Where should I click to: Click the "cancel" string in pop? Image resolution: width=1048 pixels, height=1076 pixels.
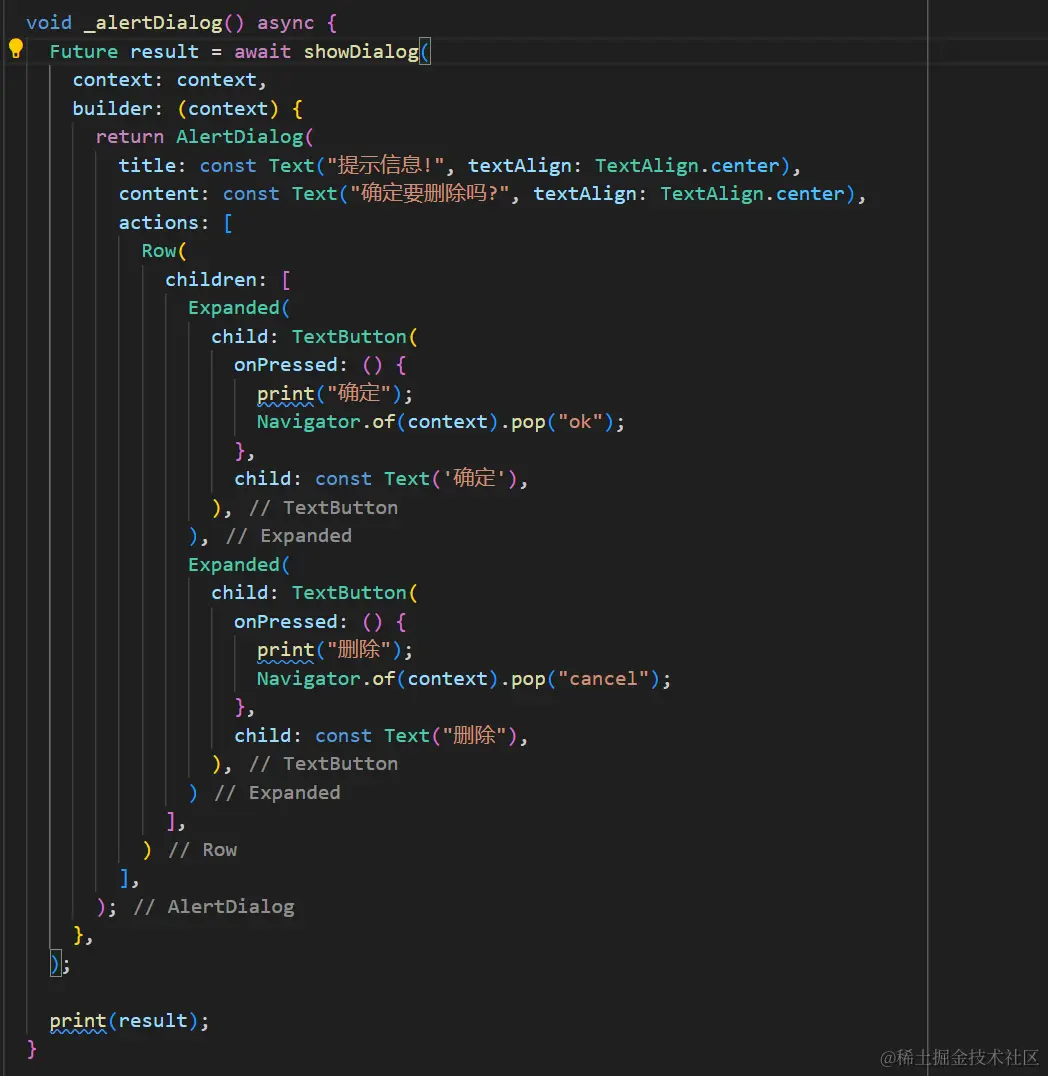point(603,679)
